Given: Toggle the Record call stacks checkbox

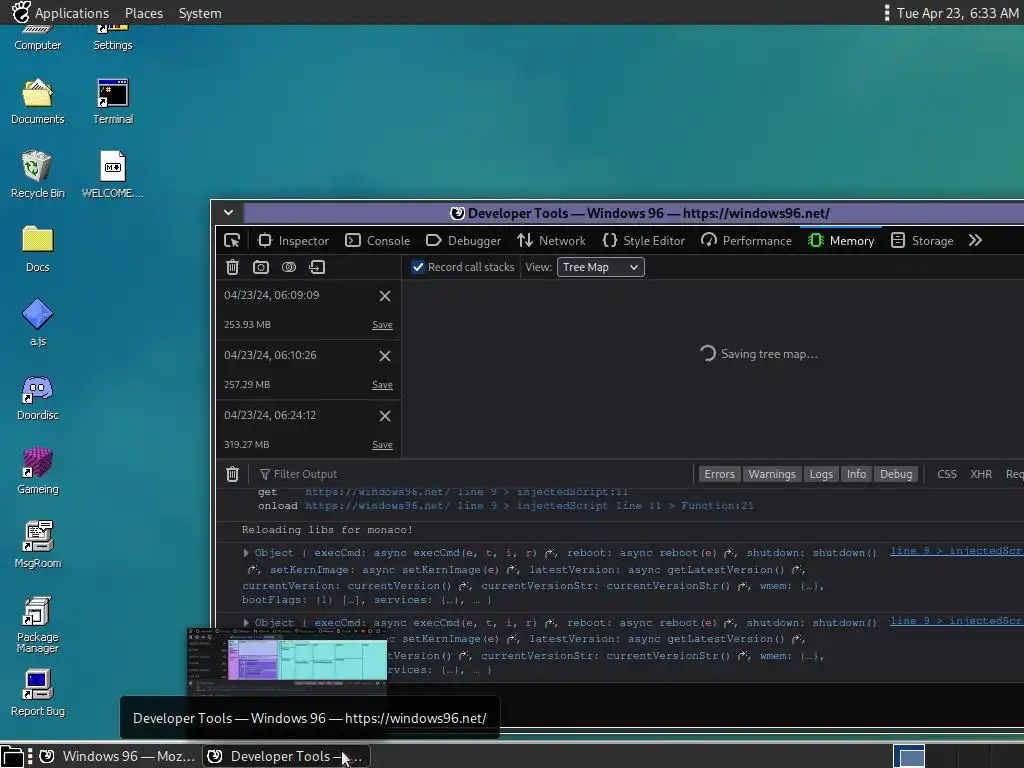Looking at the screenshot, I should point(418,267).
